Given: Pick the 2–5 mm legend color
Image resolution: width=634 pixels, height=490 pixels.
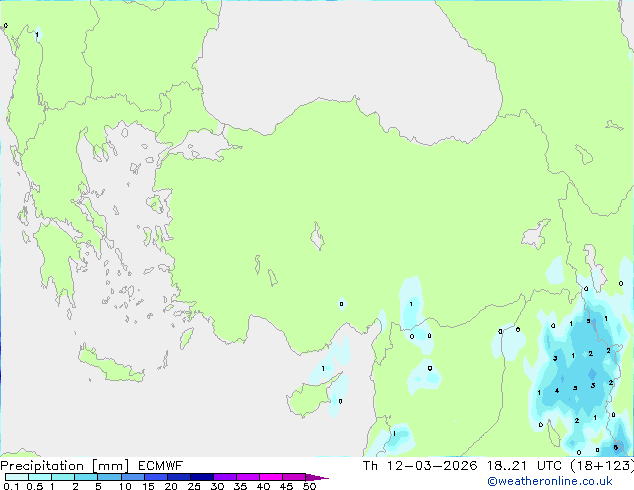Looking at the screenshot, I should click(x=86, y=477).
